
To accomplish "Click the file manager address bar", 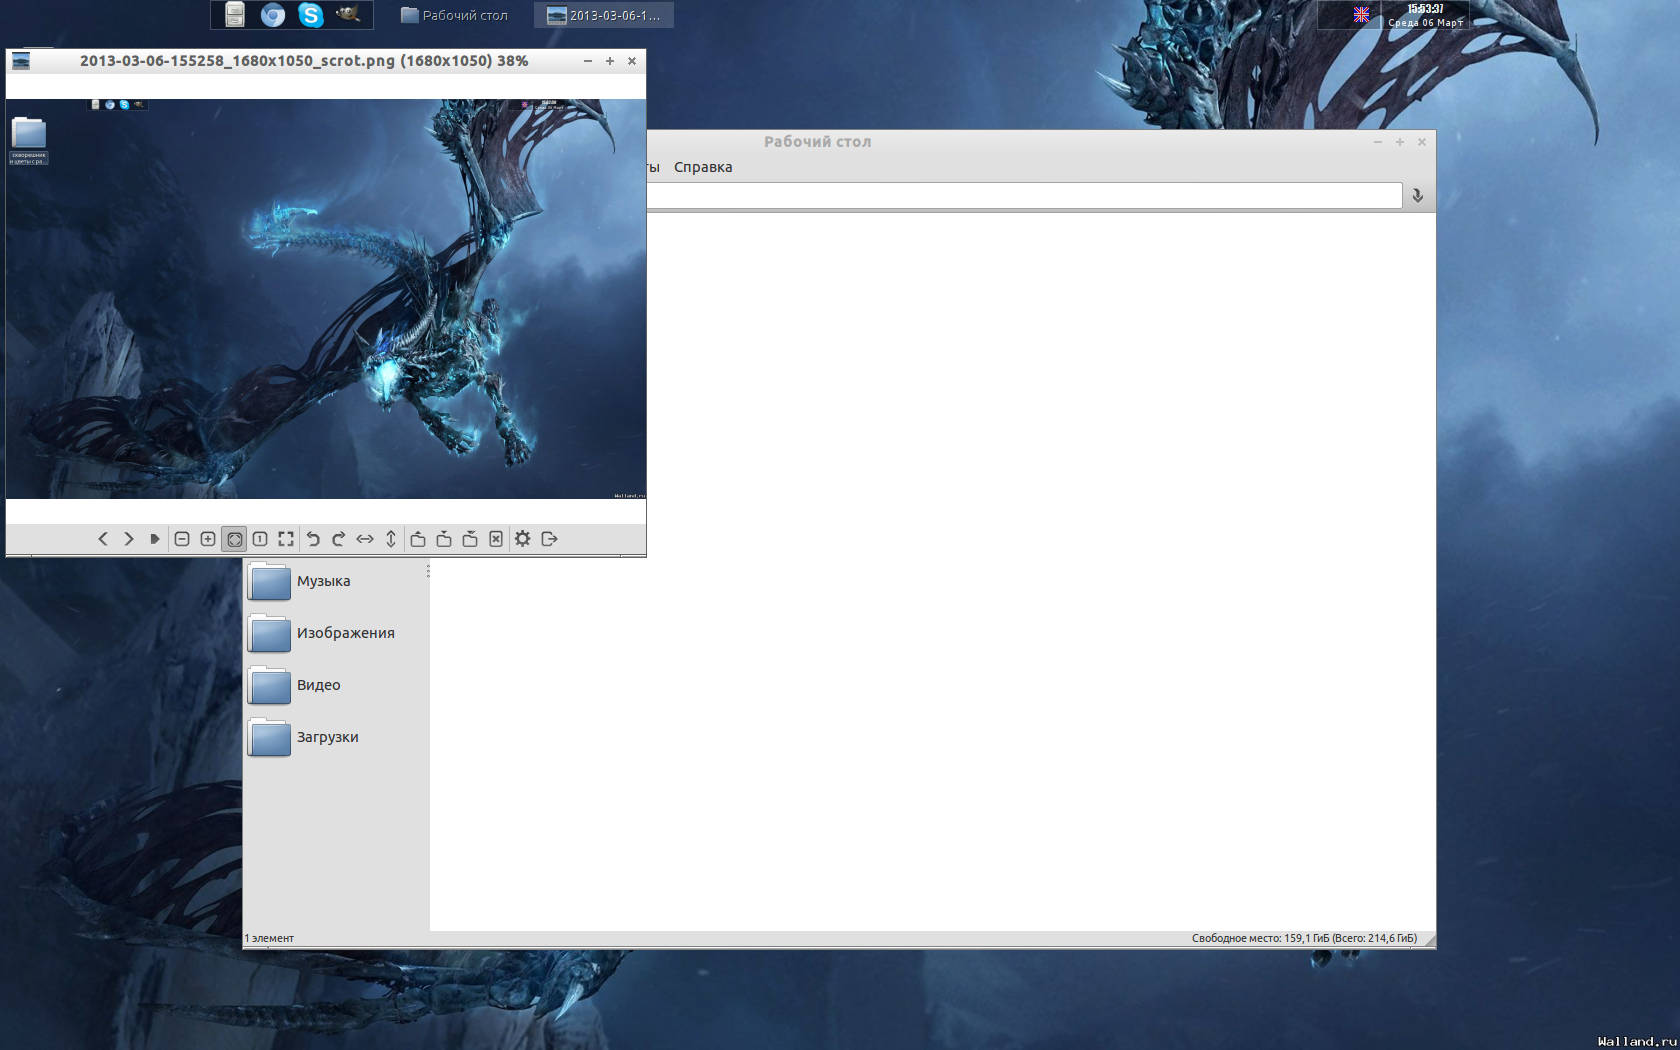I will tap(1024, 195).
